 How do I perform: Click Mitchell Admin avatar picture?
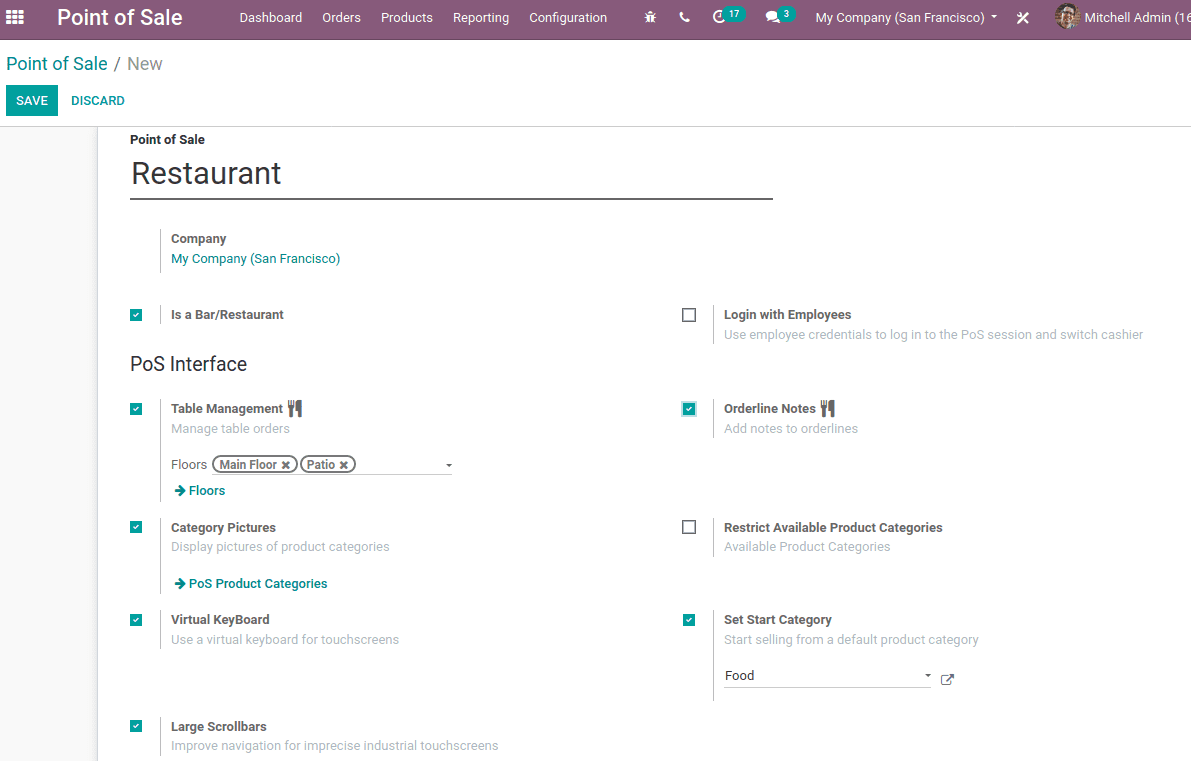tap(1067, 17)
